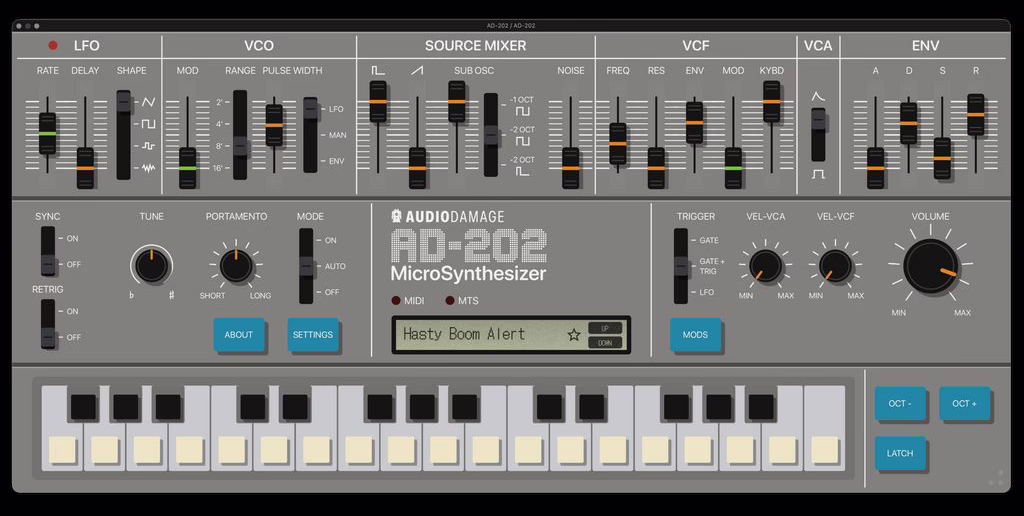Click the VCA gate shape icon
The image size is (1024, 516).
point(818,174)
